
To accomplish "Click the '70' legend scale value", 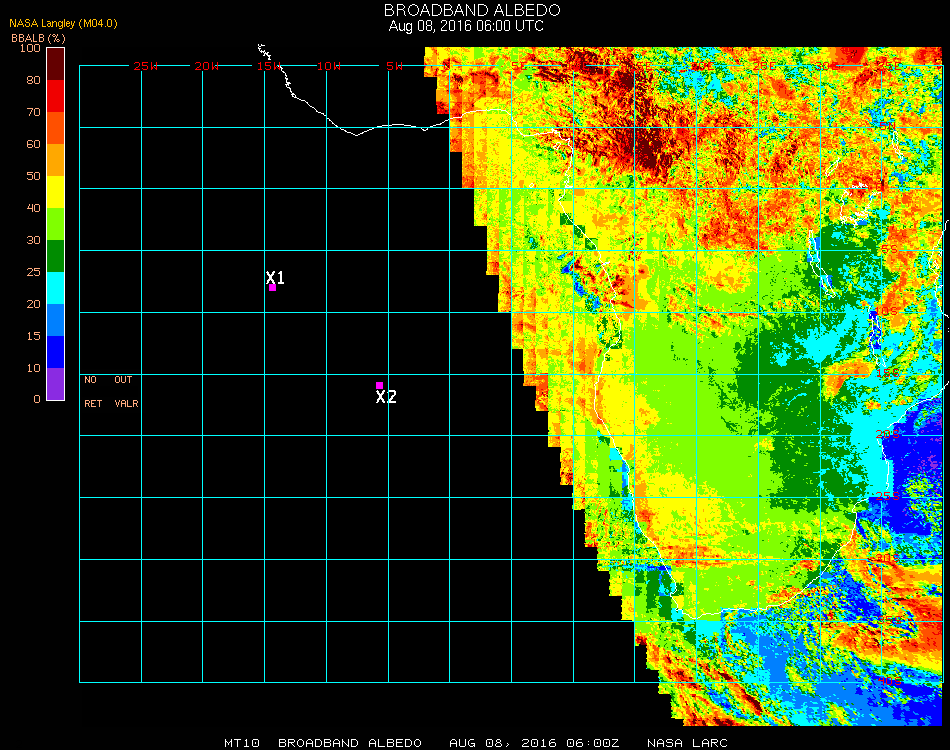I will point(33,112).
